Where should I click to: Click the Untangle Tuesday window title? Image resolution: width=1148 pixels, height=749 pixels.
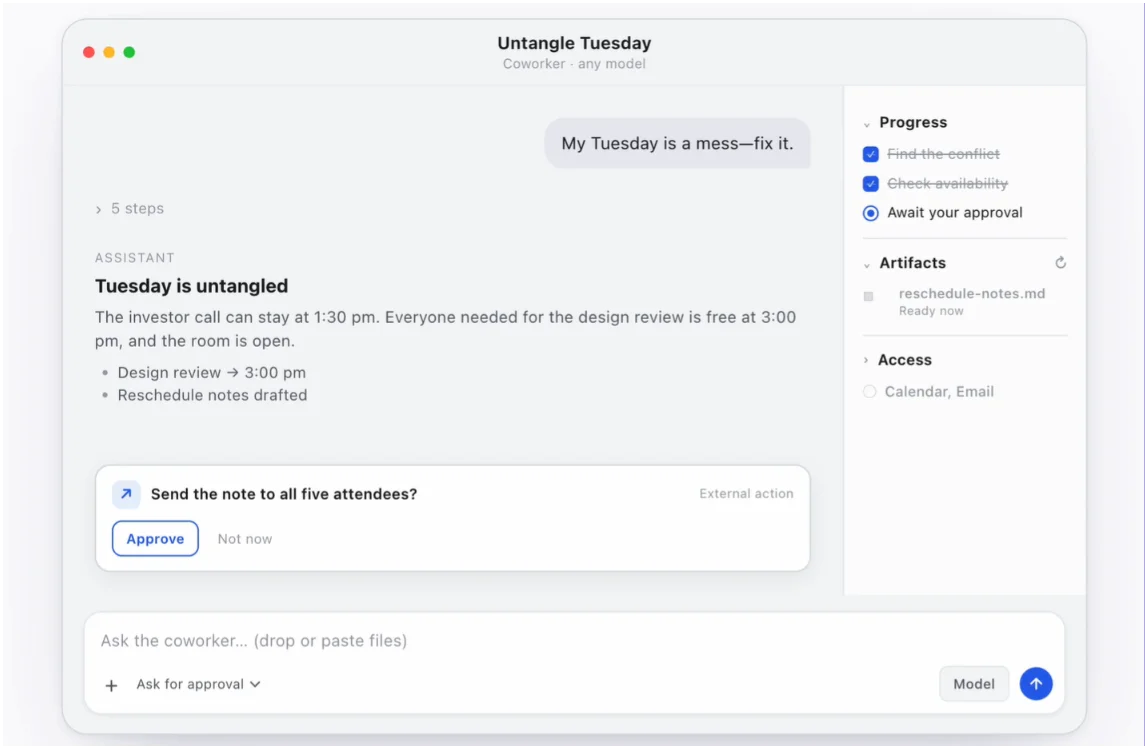(x=574, y=43)
